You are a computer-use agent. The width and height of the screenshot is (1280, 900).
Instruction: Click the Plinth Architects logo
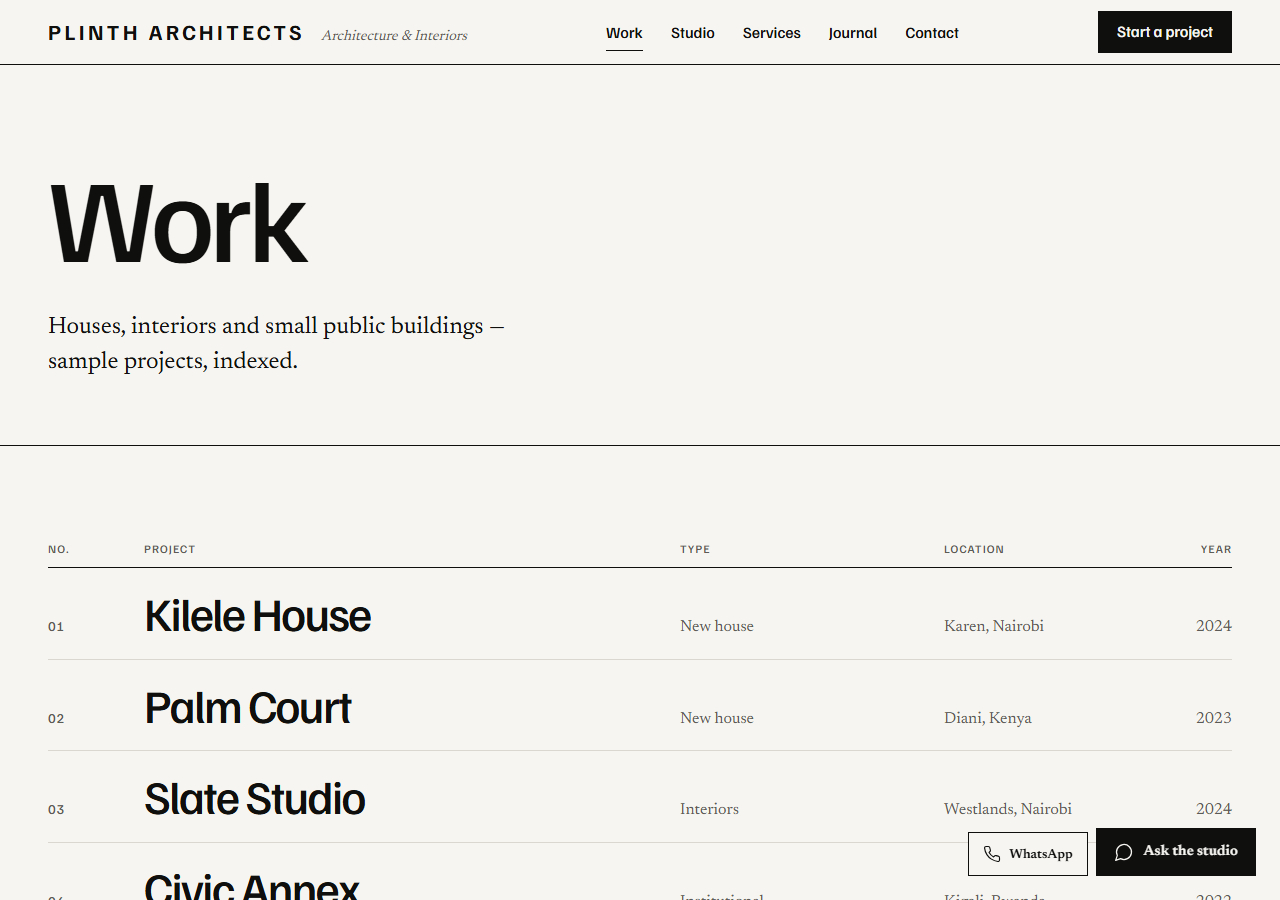tap(175, 33)
